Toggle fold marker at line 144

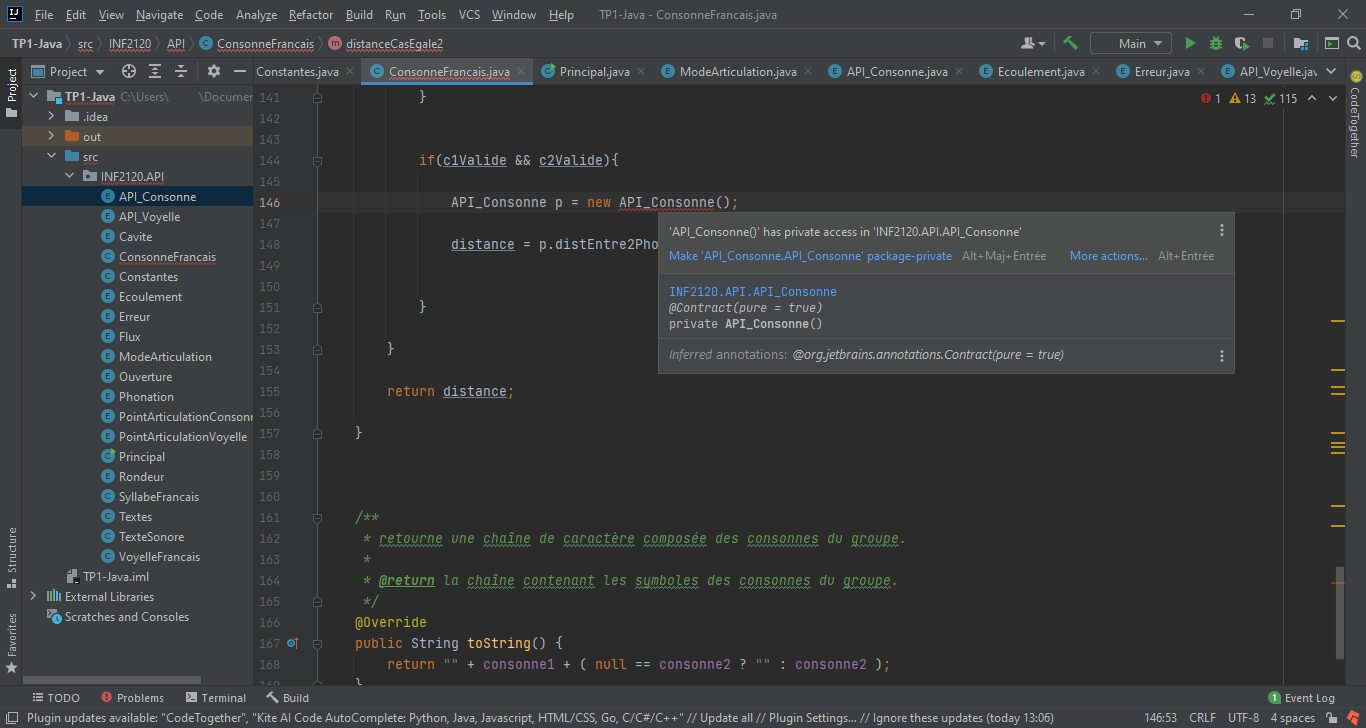pyautogui.click(x=317, y=160)
